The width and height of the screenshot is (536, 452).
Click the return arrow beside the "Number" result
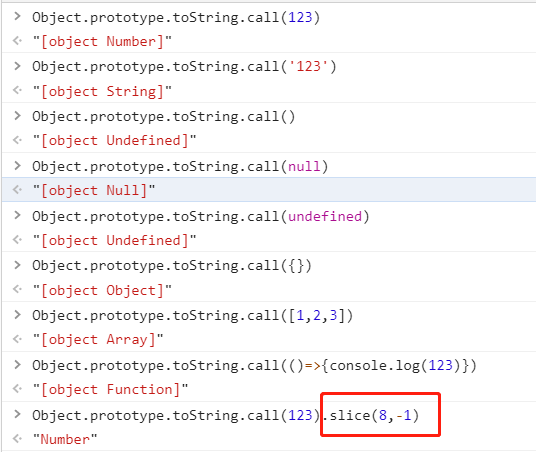pos(17,438)
